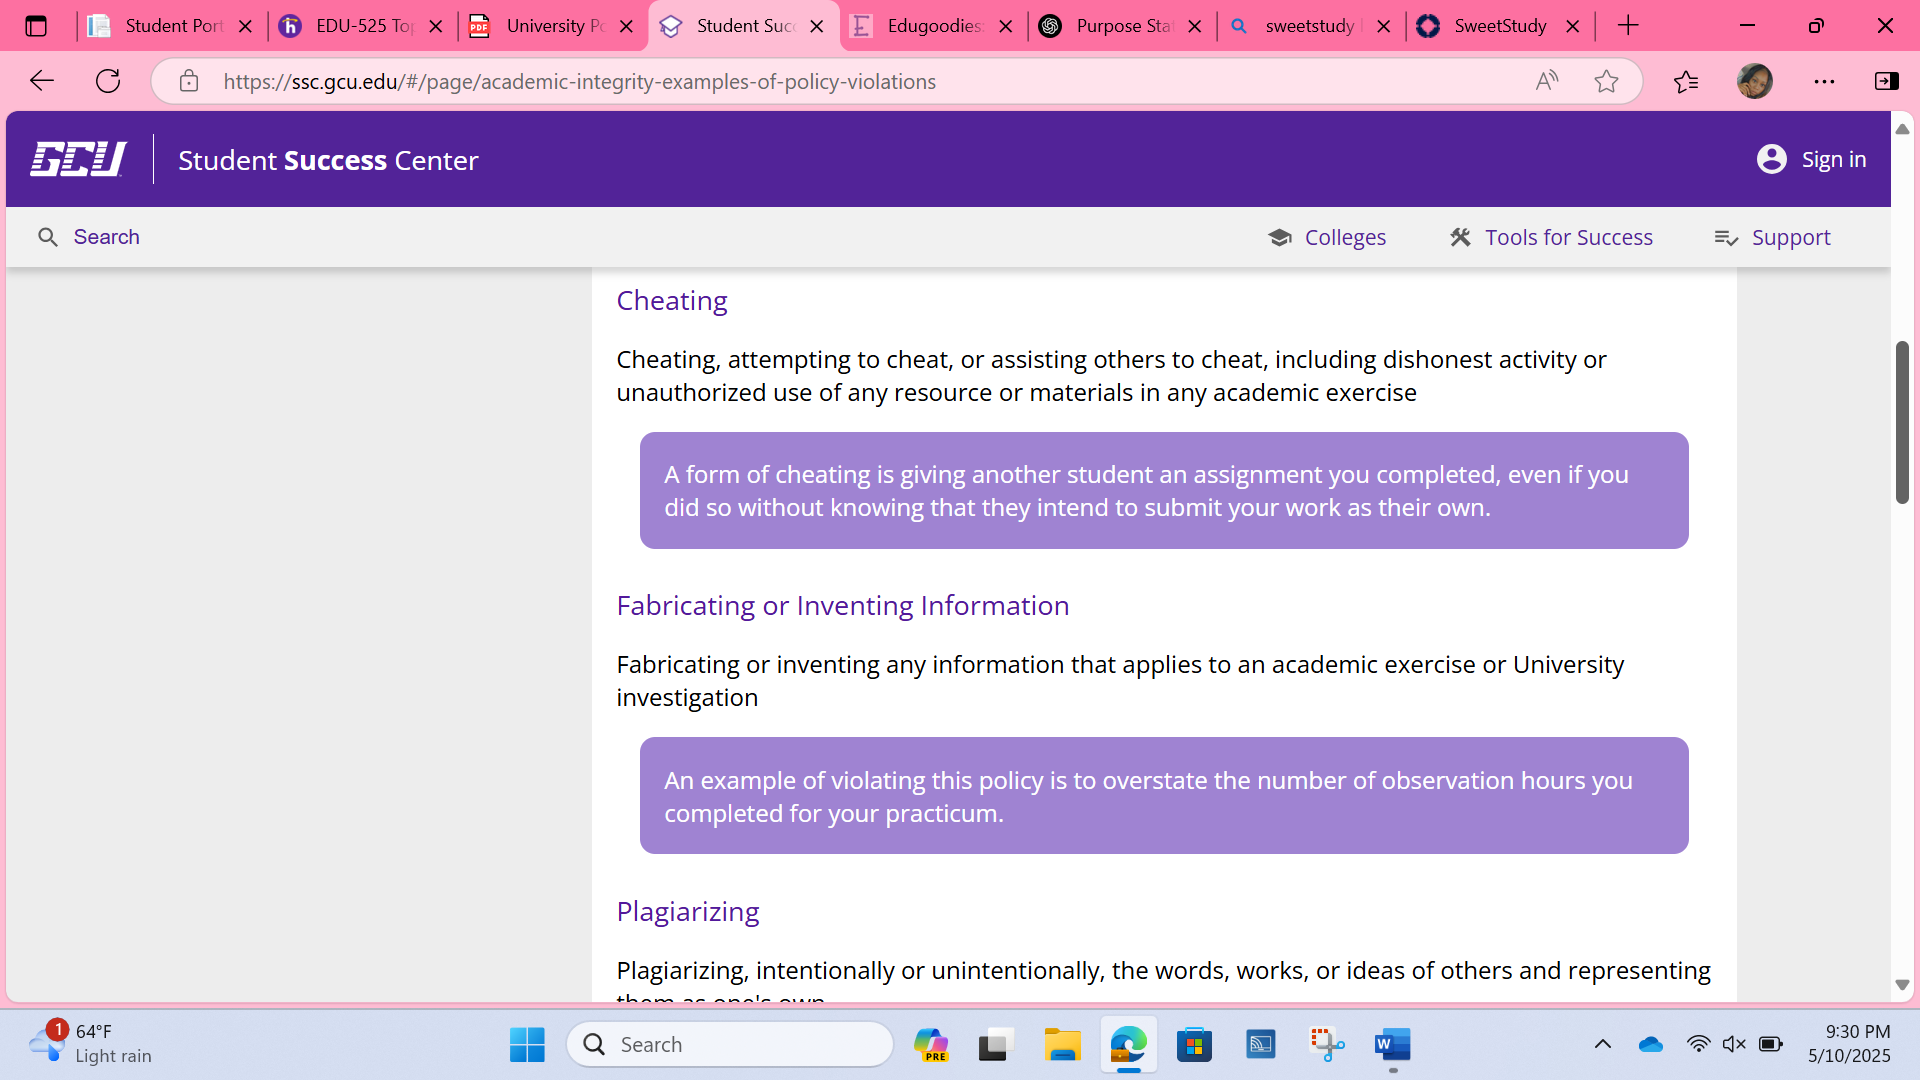This screenshot has height=1080, width=1920.
Task: Click the page scrollbar thumb
Action: tap(1902, 422)
